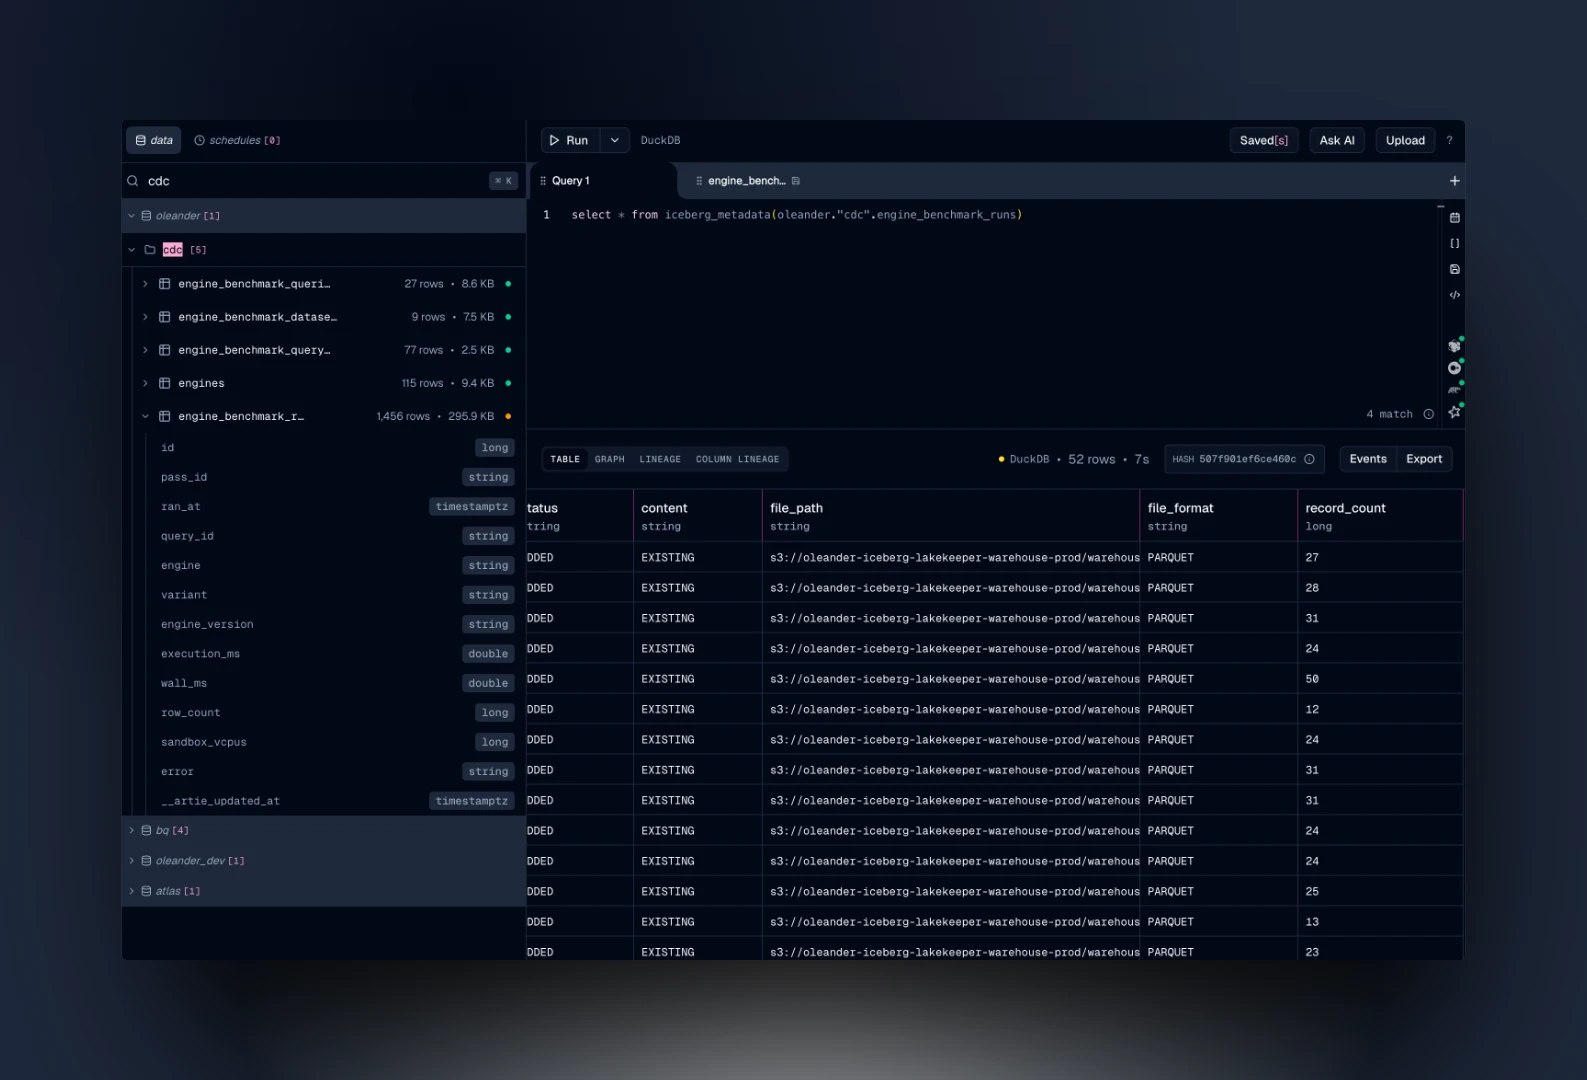Expand the atlas catalog
This screenshot has height=1080, width=1587.
tap(131, 891)
